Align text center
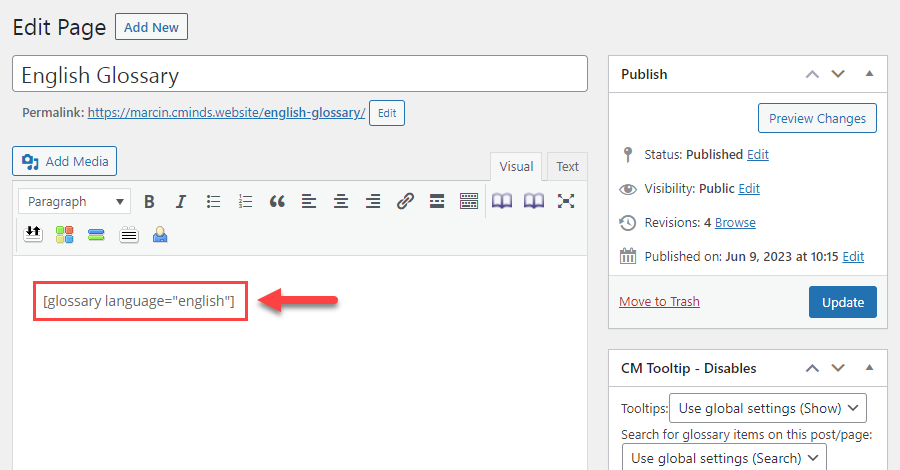Image resolution: width=900 pixels, height=470 pixels. pos(341,201)
